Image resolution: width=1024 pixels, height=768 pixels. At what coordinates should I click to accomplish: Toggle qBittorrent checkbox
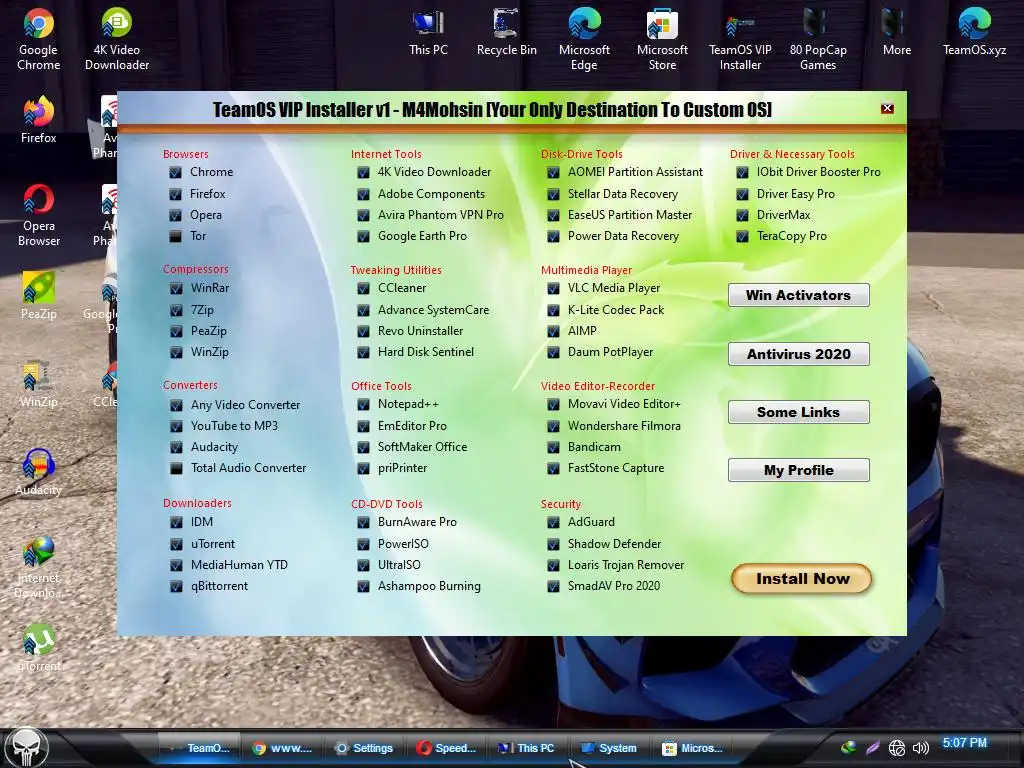click(x=176, y=586)
